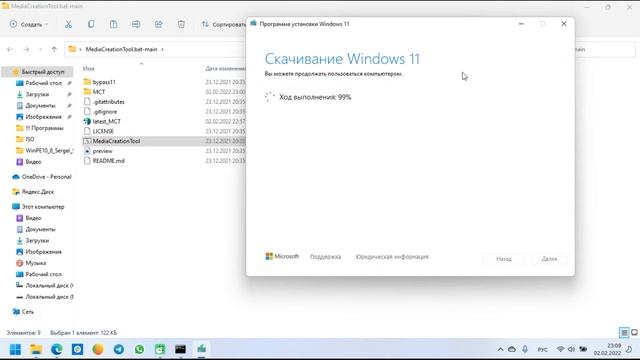Select the .gitattributes file
The height and width of the screenshot is (360, 640).
coord(108,102)
